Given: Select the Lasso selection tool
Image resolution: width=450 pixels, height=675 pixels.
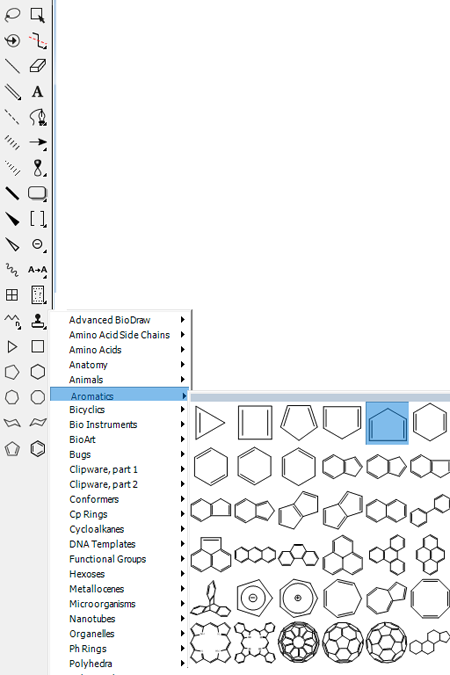Looking at the screenshot, I should coord(12,15).
